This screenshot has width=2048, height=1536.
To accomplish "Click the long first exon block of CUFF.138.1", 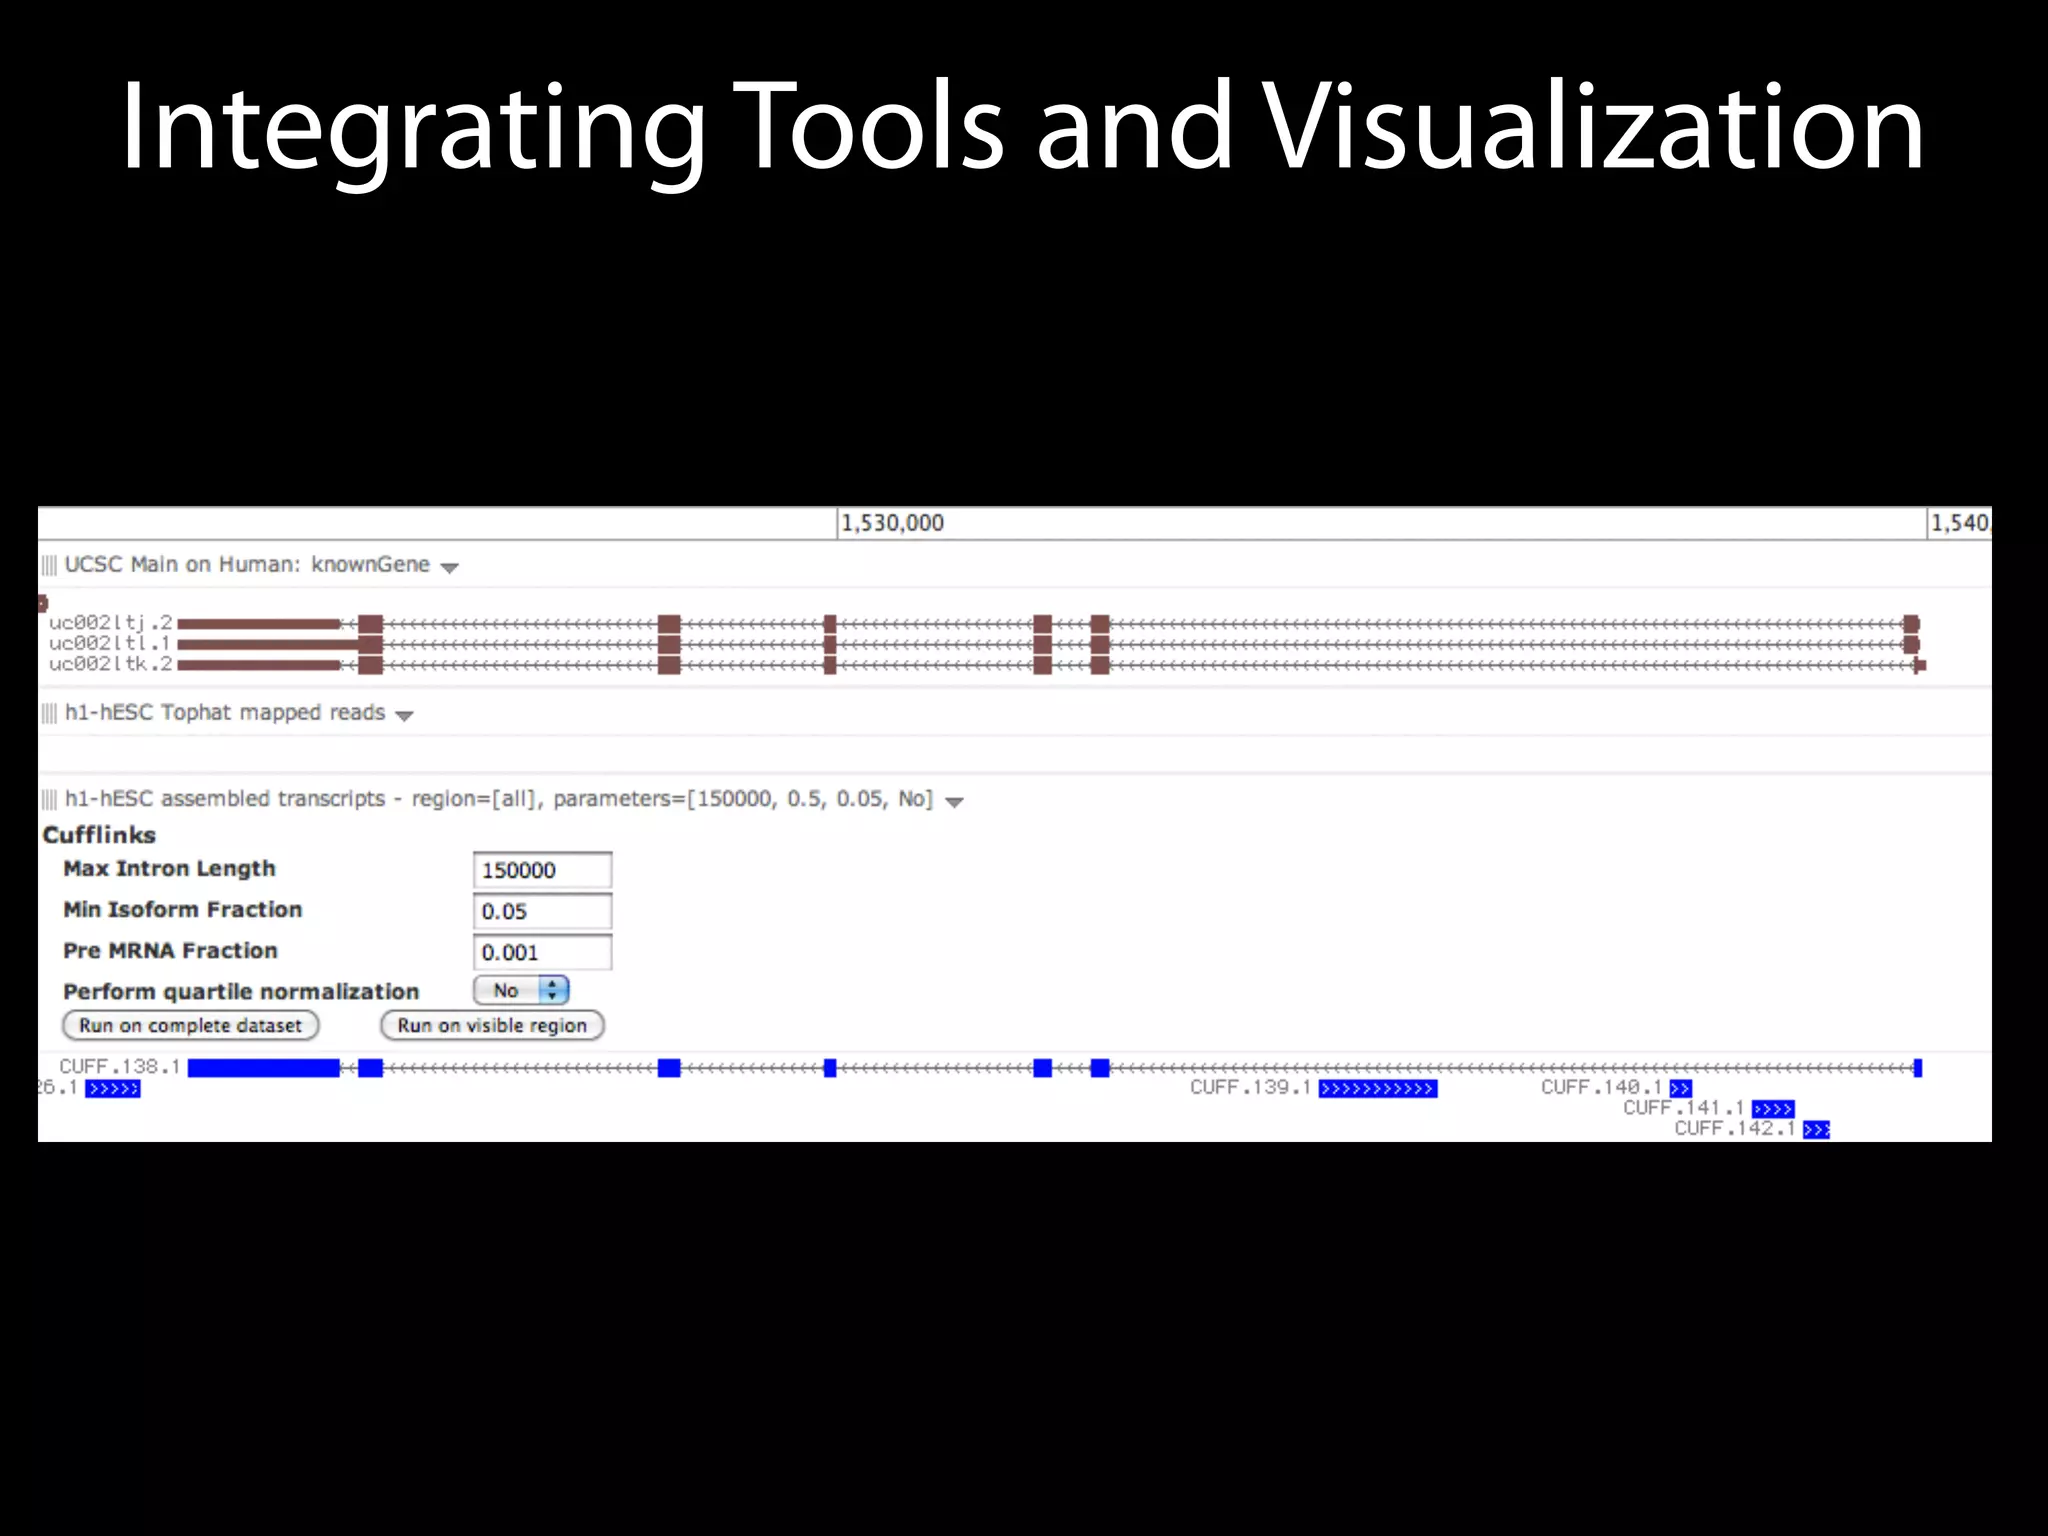I will 264,1068.
